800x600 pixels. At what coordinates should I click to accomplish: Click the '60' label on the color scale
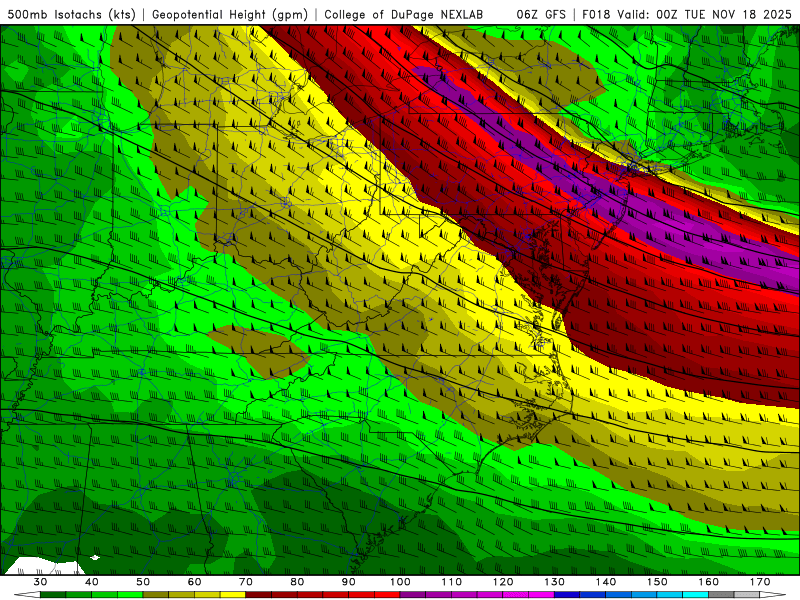coord(194,582)
